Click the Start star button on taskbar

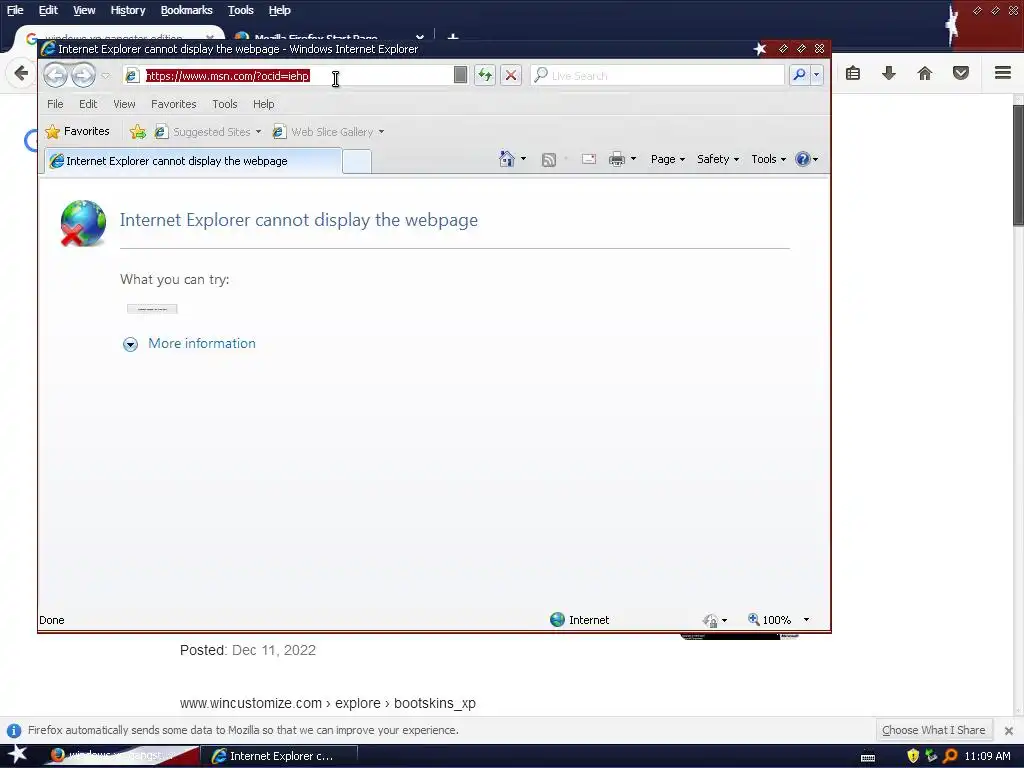pyautogui.click(x=17, y=754)
